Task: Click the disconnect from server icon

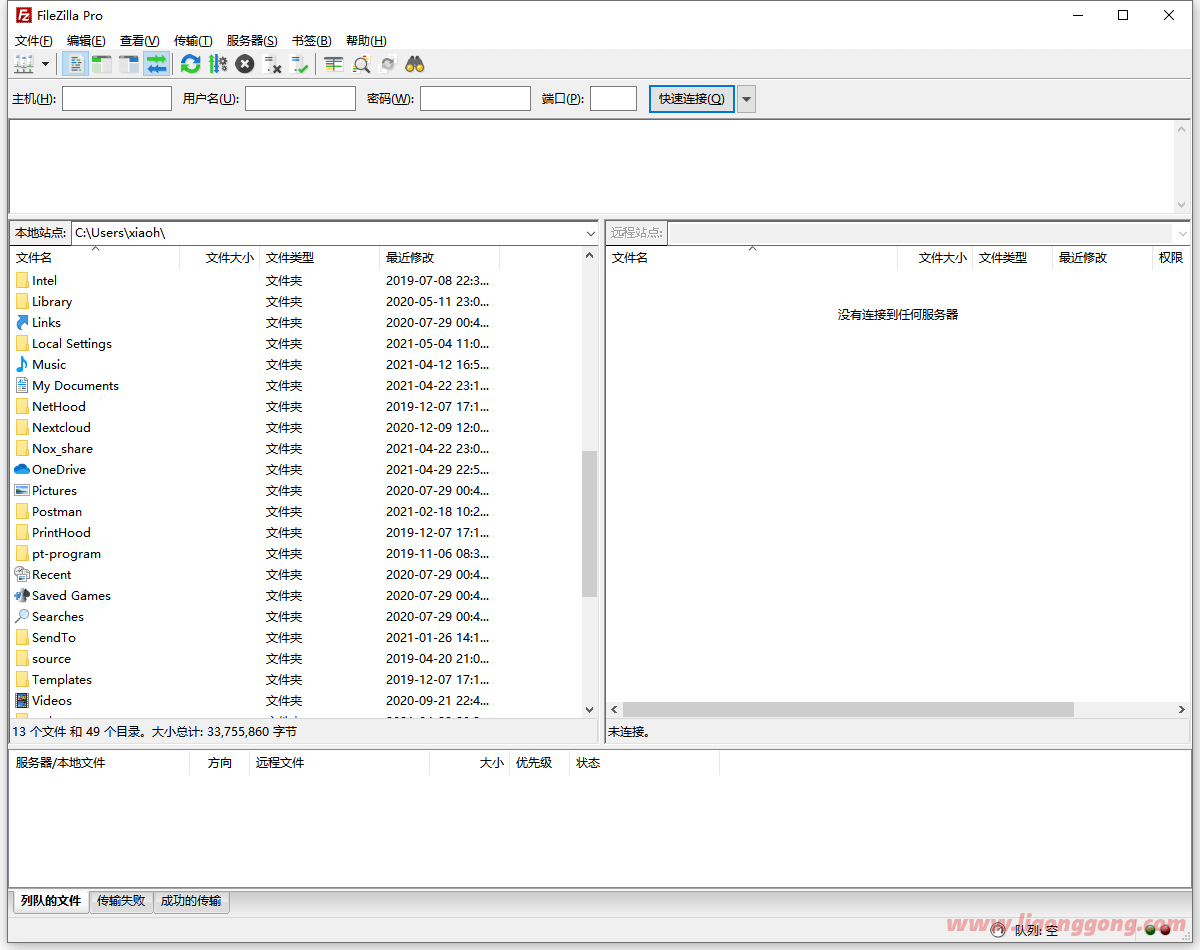Action: (x=272, y=64)
